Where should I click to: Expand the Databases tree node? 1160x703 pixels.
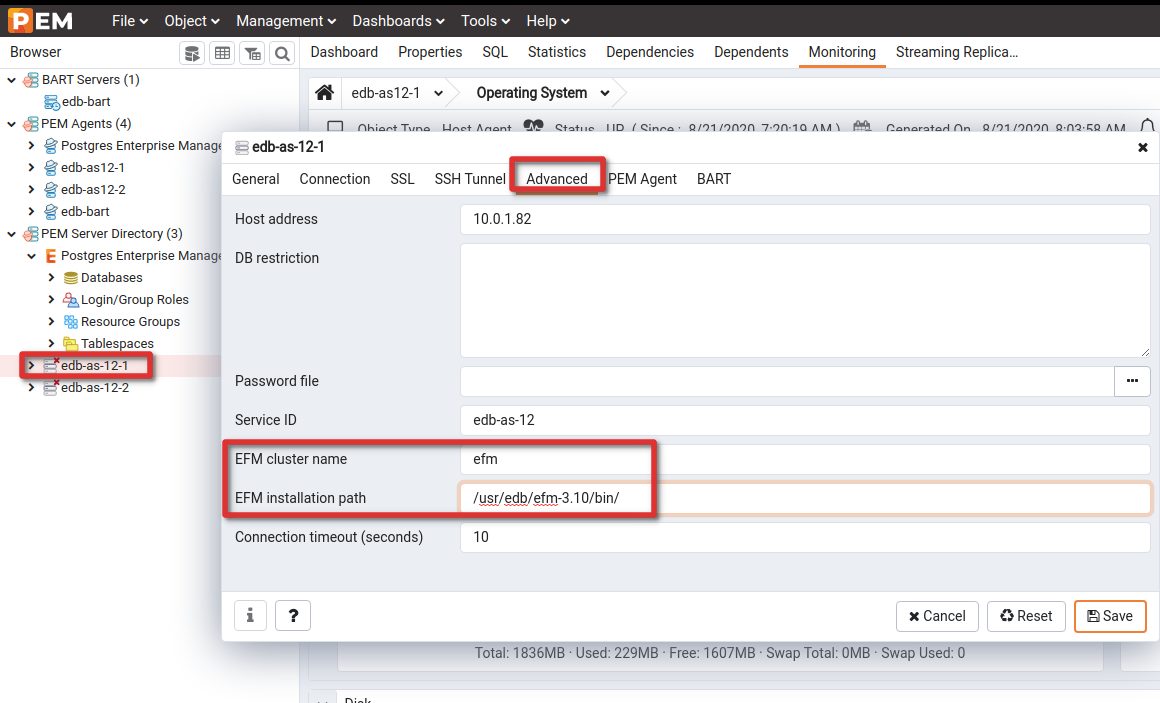[x=51, y=278]
